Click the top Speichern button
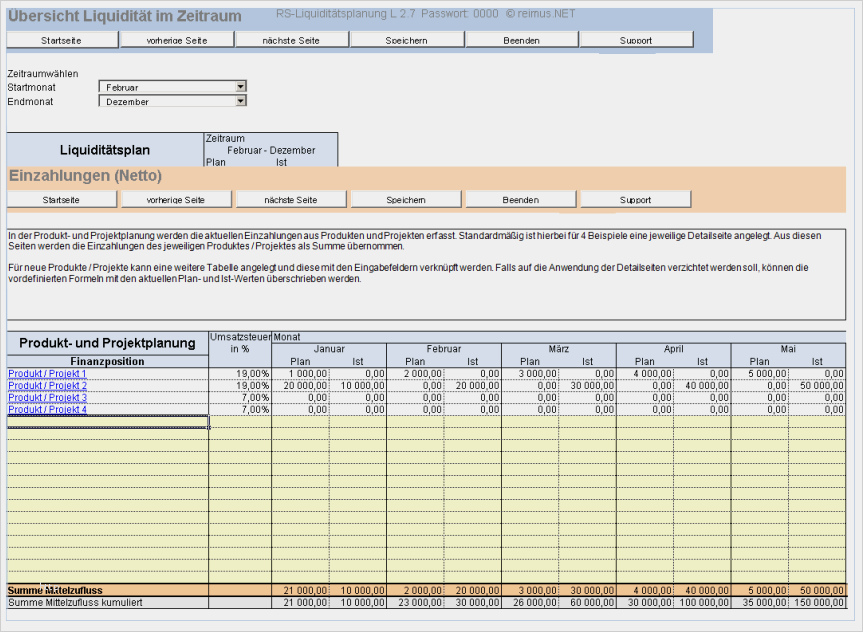The width and height of the screenshot is (863, 632). pos(406,40)
